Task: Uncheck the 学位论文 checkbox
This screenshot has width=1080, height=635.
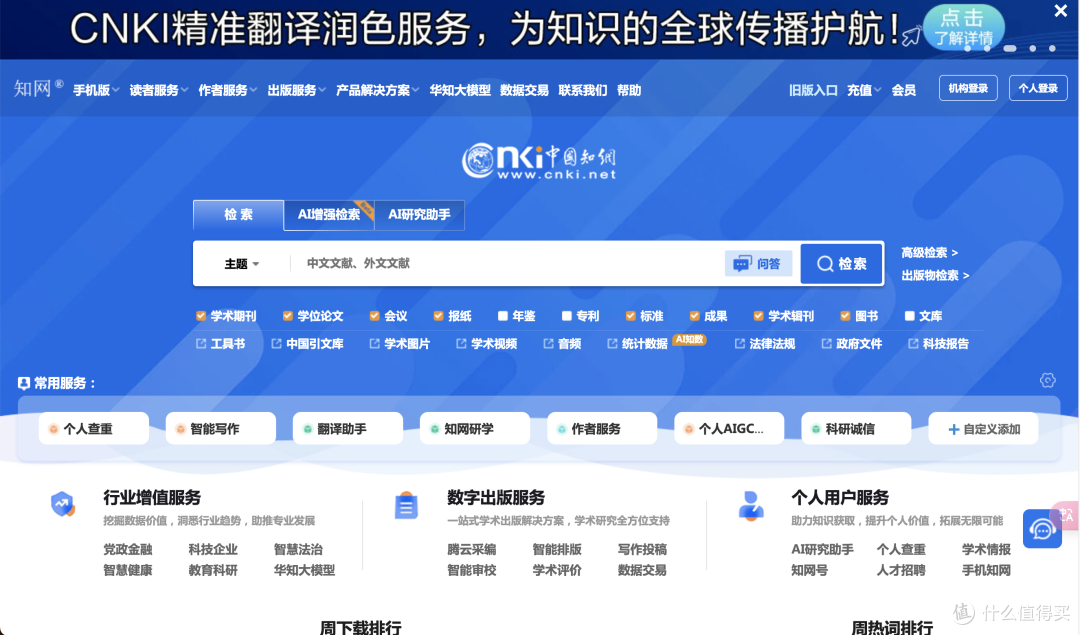Action: coord(288,315)
